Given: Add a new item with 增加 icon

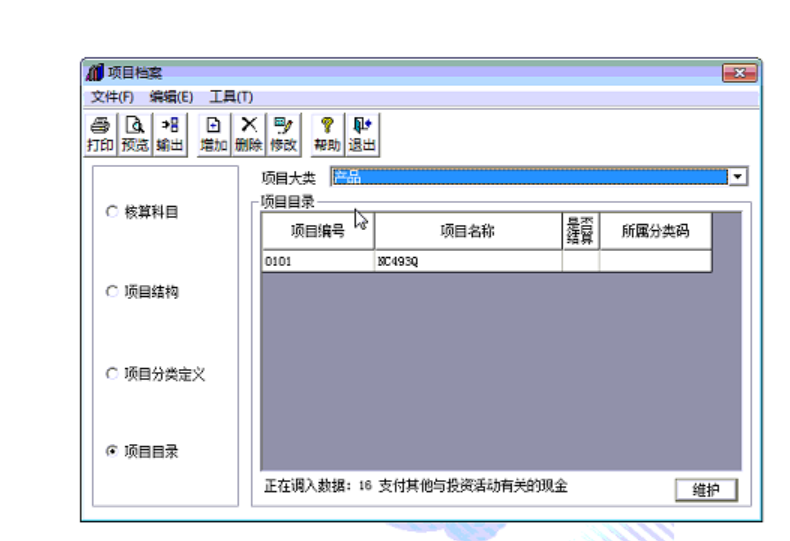Looking at the screenshot, I should pyautogui.click(x=214, y=134).
